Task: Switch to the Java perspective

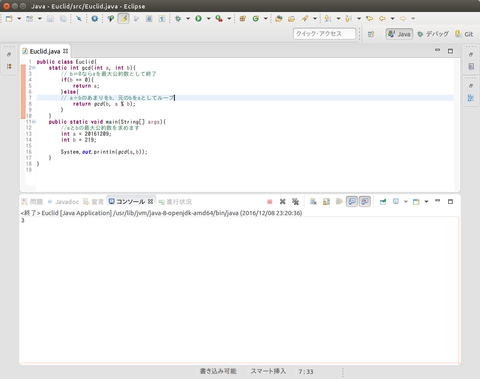Action: pyautogui.click(x=399, y=34)
